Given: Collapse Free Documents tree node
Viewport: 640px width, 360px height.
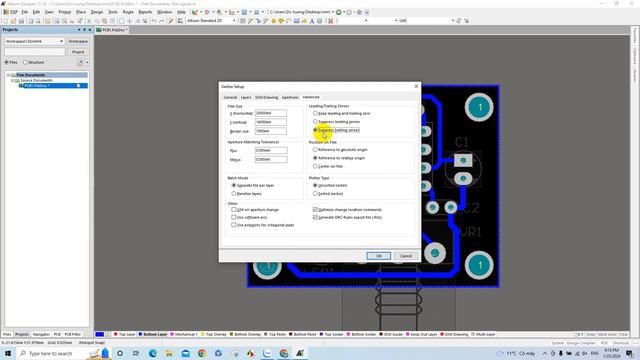Looking at the screenshot, I should (x=9, y=75).
